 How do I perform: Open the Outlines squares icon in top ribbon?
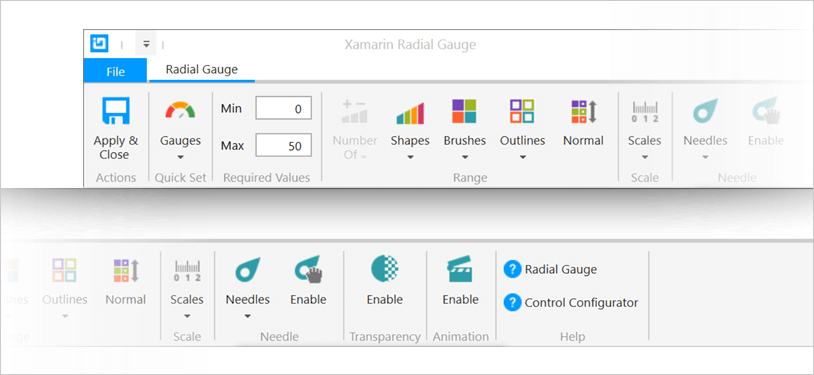[x=522, y=111]
